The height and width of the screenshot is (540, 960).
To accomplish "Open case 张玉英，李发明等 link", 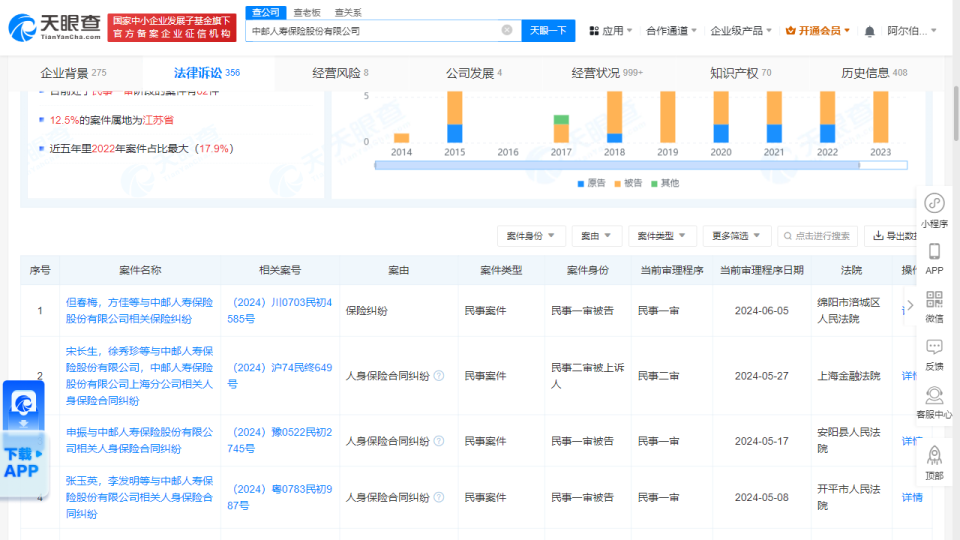I will (x=140, y=497).
